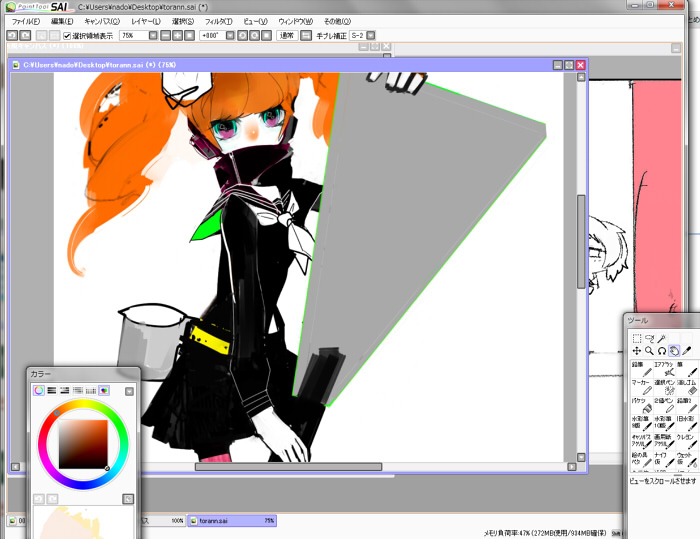Toggle the scratchpad view in color panel
Viewport: 700px width, 539px height.
[104, 390]
